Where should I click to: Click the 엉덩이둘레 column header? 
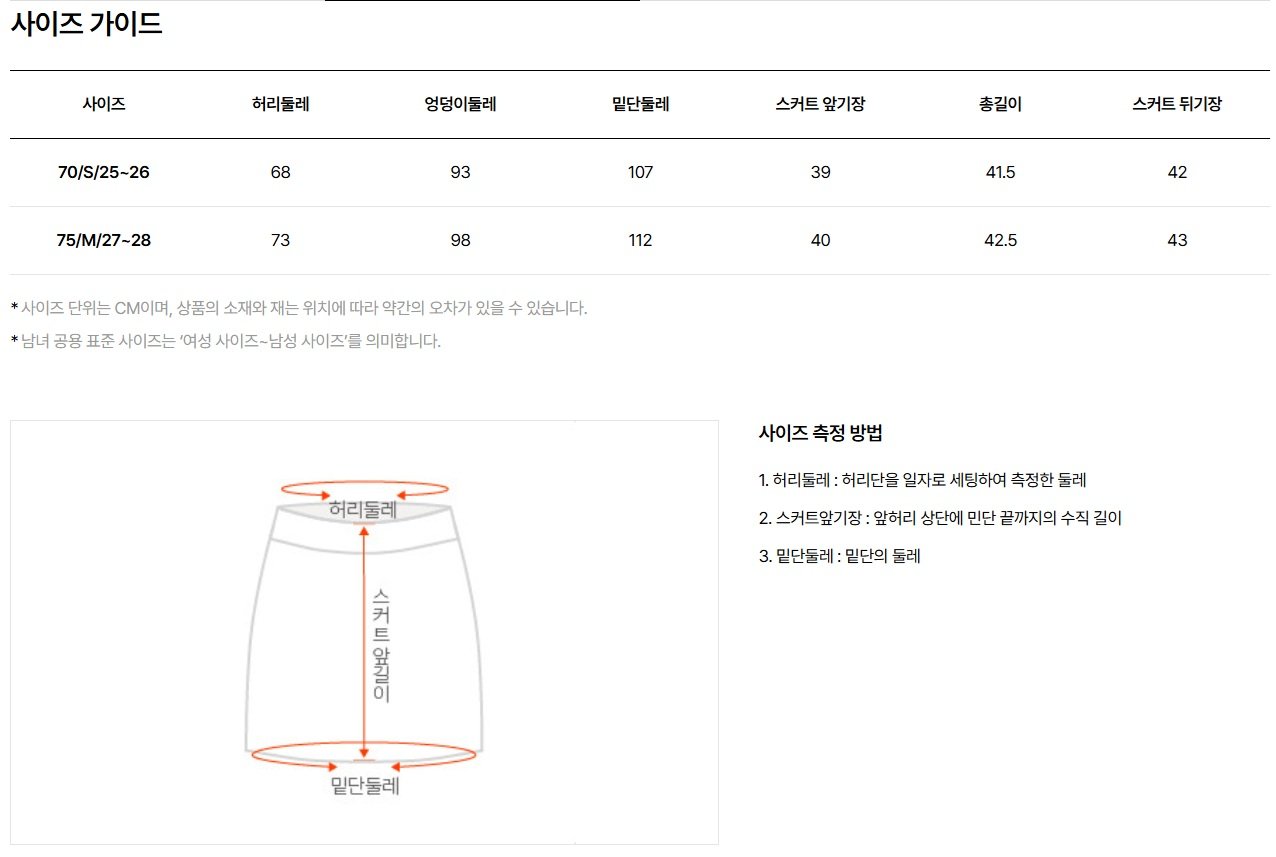460,104
